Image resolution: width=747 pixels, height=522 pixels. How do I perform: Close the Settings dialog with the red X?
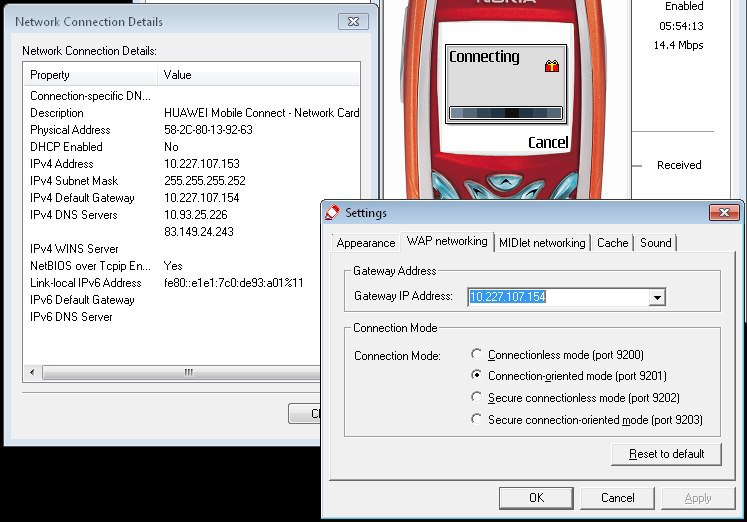coord(724,212)
